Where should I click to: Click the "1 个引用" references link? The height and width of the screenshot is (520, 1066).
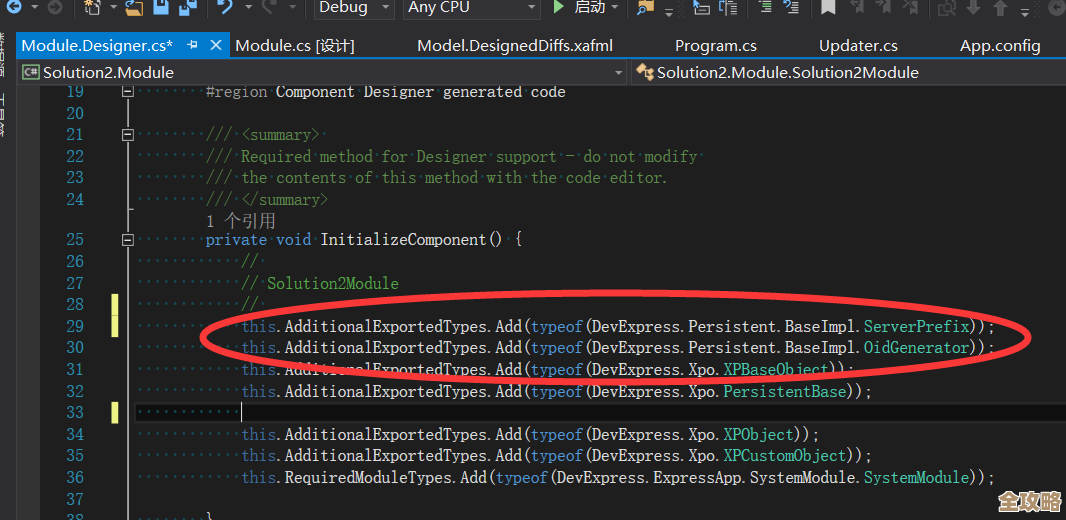[x=240, y=220]
